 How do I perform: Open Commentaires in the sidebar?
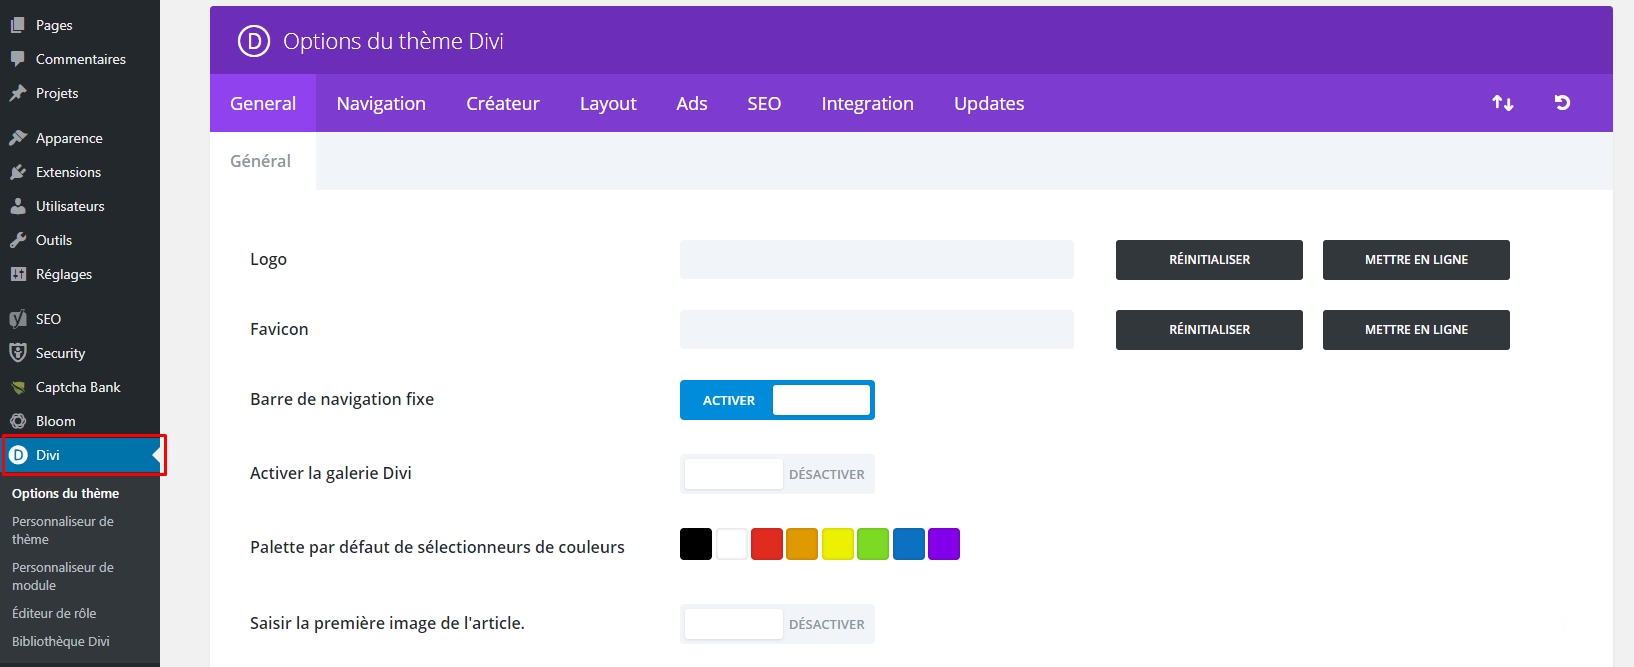80,59
